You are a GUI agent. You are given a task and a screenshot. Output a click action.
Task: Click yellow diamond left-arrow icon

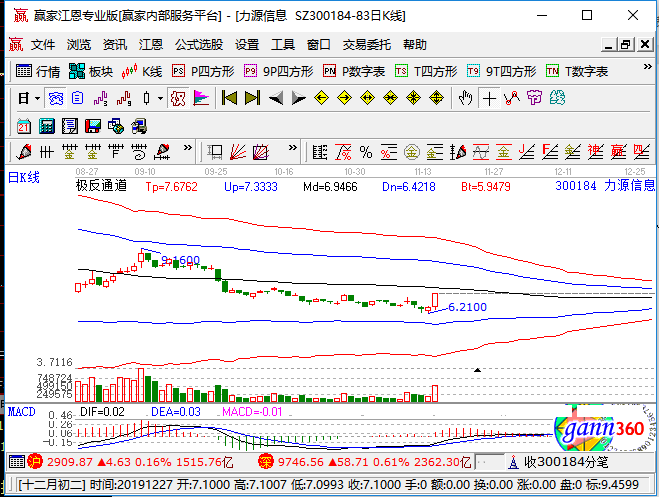[322, 98]
